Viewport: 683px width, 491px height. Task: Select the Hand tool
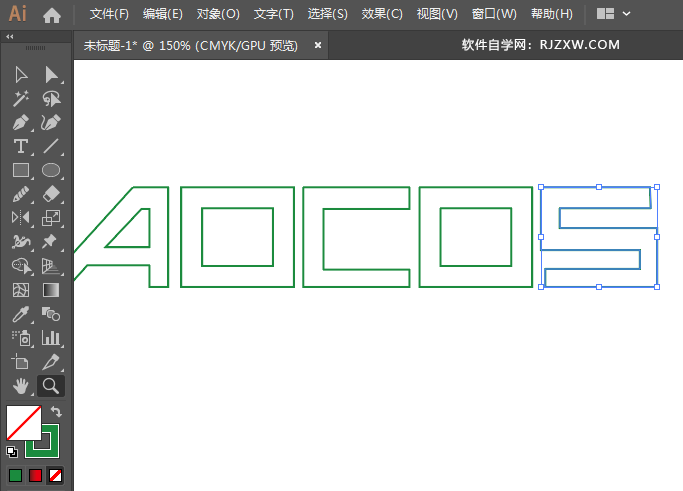pos(21,386)
